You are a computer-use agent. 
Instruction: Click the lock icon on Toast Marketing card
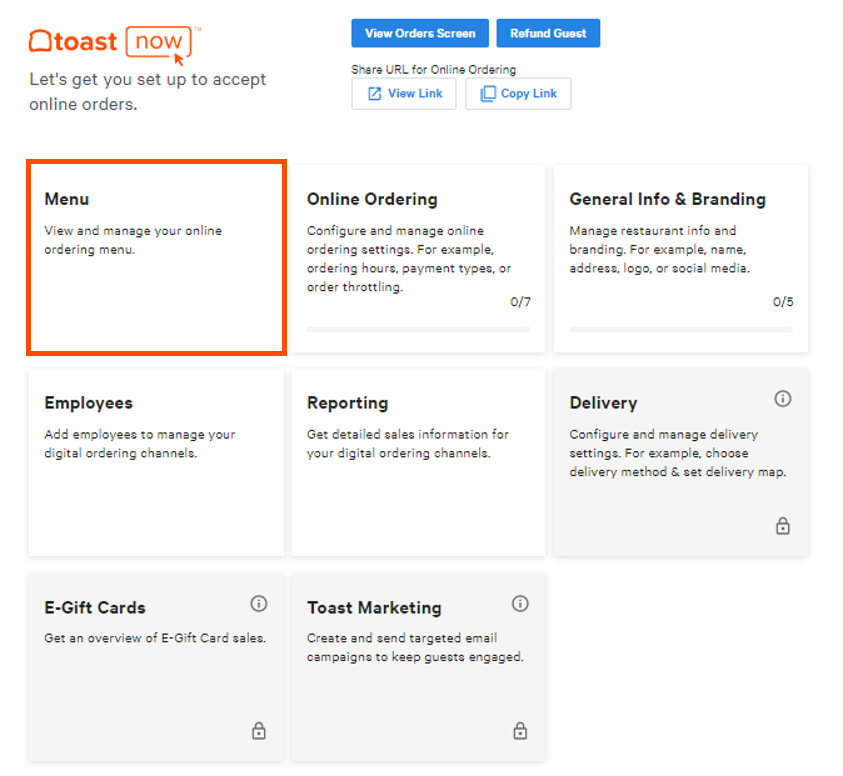(x=520, y=730)
